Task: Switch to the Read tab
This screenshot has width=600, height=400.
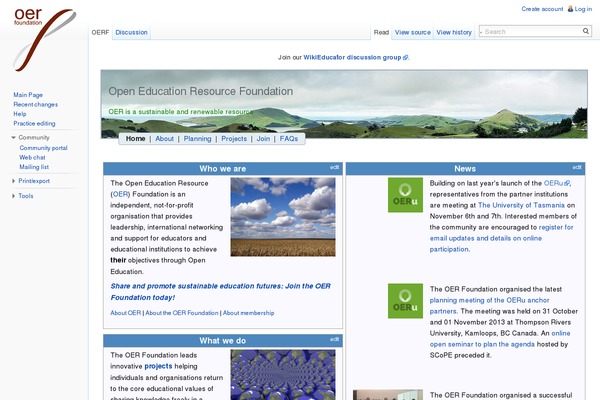Action: click(381, 33)
